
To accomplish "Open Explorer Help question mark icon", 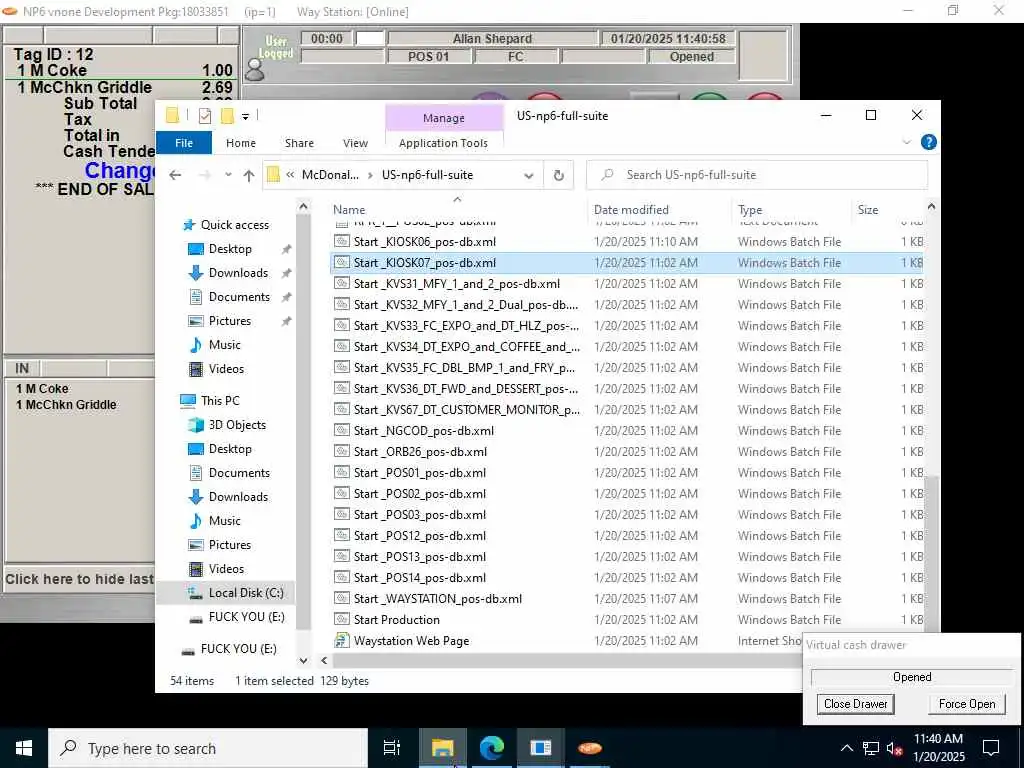I will click(x=928, y=142).
